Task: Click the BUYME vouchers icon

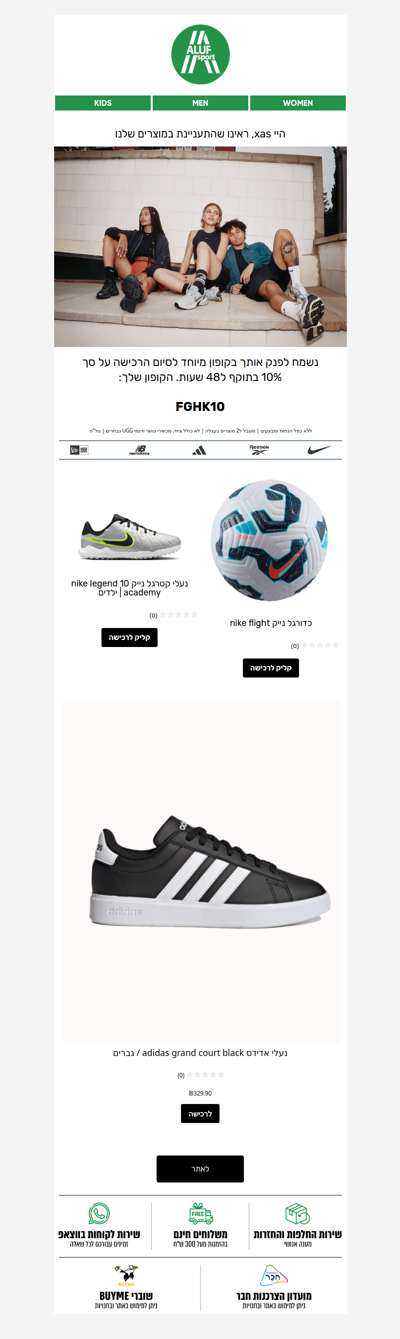Action: tap(126, 1275)
